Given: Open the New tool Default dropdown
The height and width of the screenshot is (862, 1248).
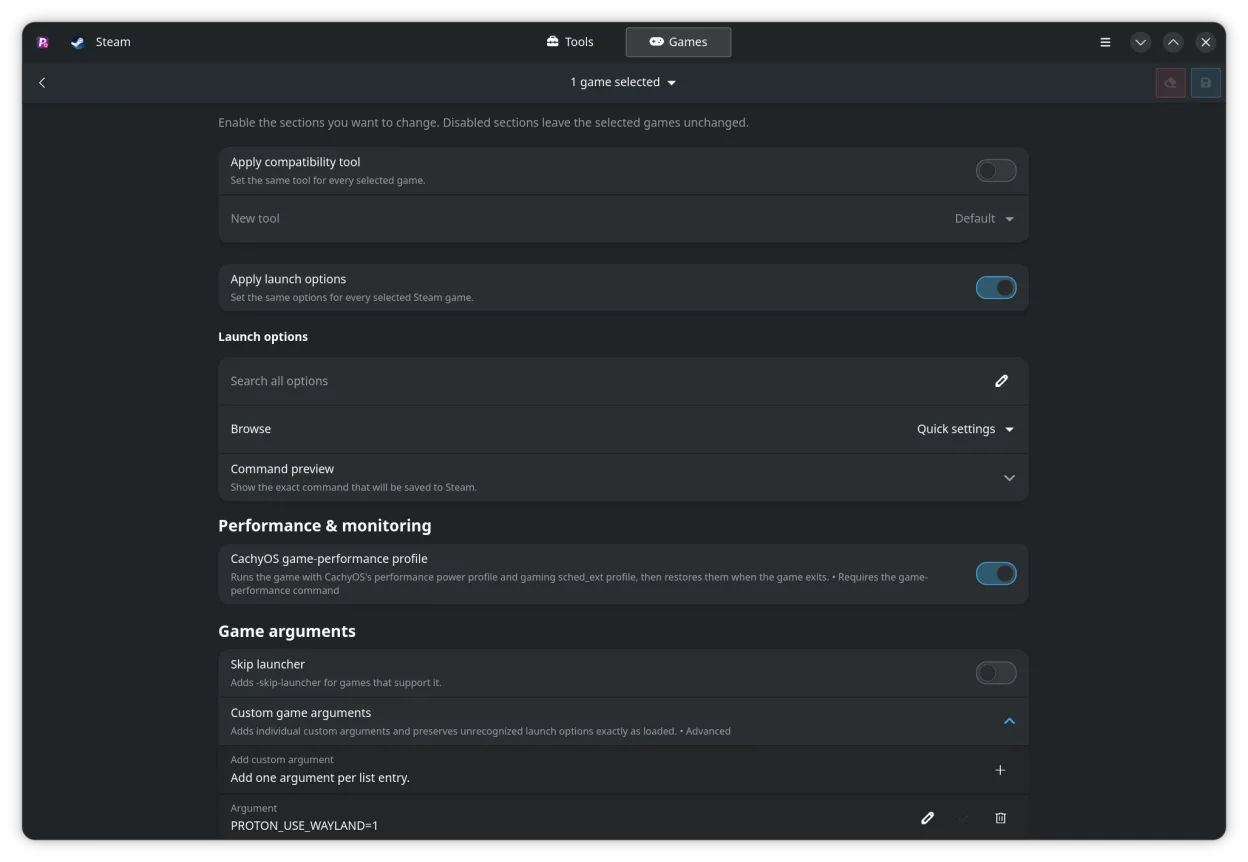Looking at the screenshot, I should click(x=984, y=219).
